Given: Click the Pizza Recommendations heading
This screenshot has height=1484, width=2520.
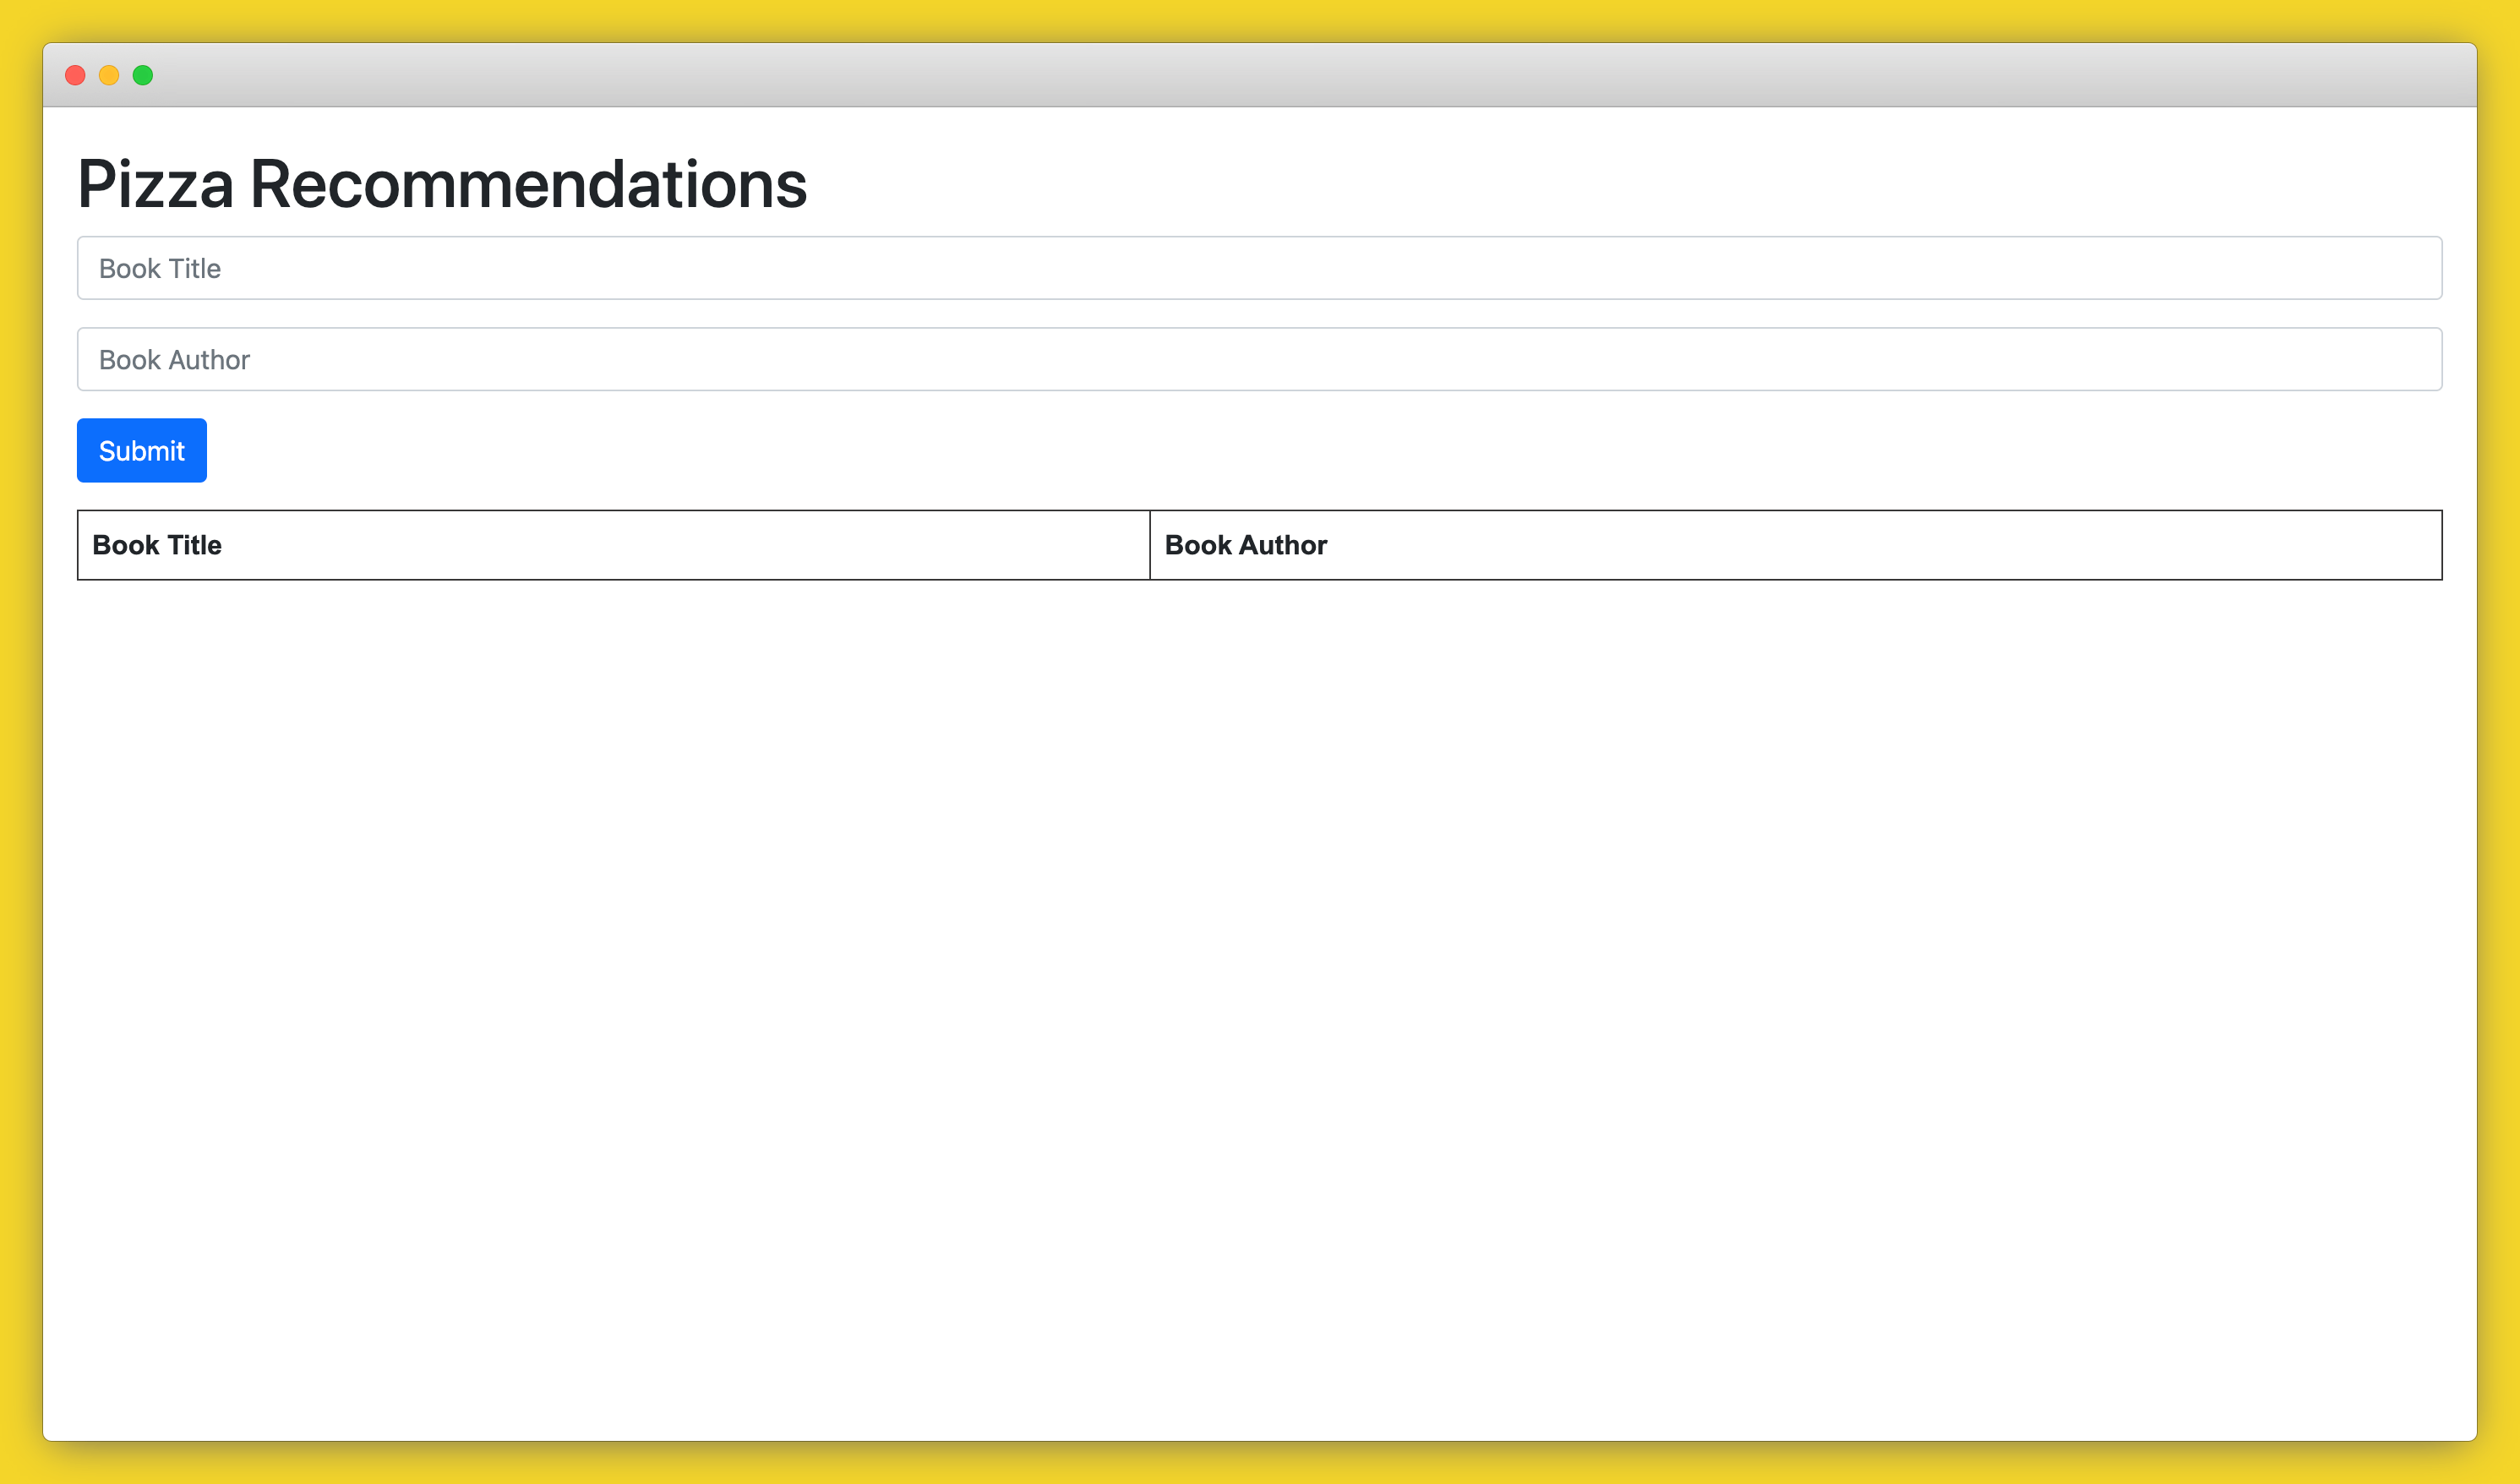Looking at the screenshot, I should point(443,182).
